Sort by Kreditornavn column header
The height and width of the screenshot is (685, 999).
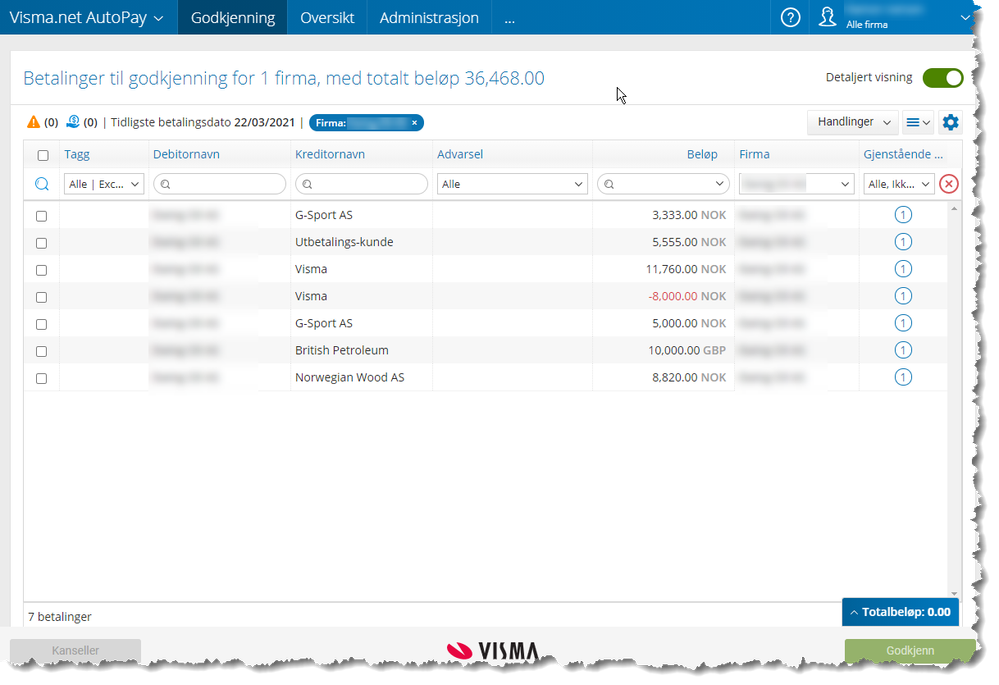pyautogui.click(x=330, y=154)
